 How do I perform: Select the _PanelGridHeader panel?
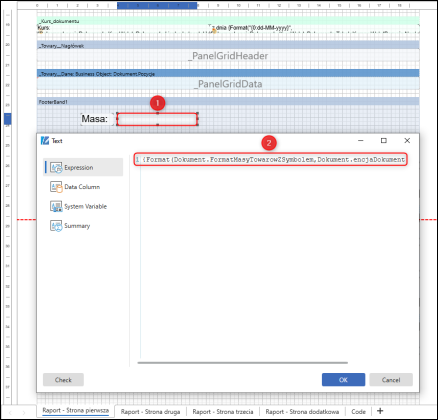(228, 56)
